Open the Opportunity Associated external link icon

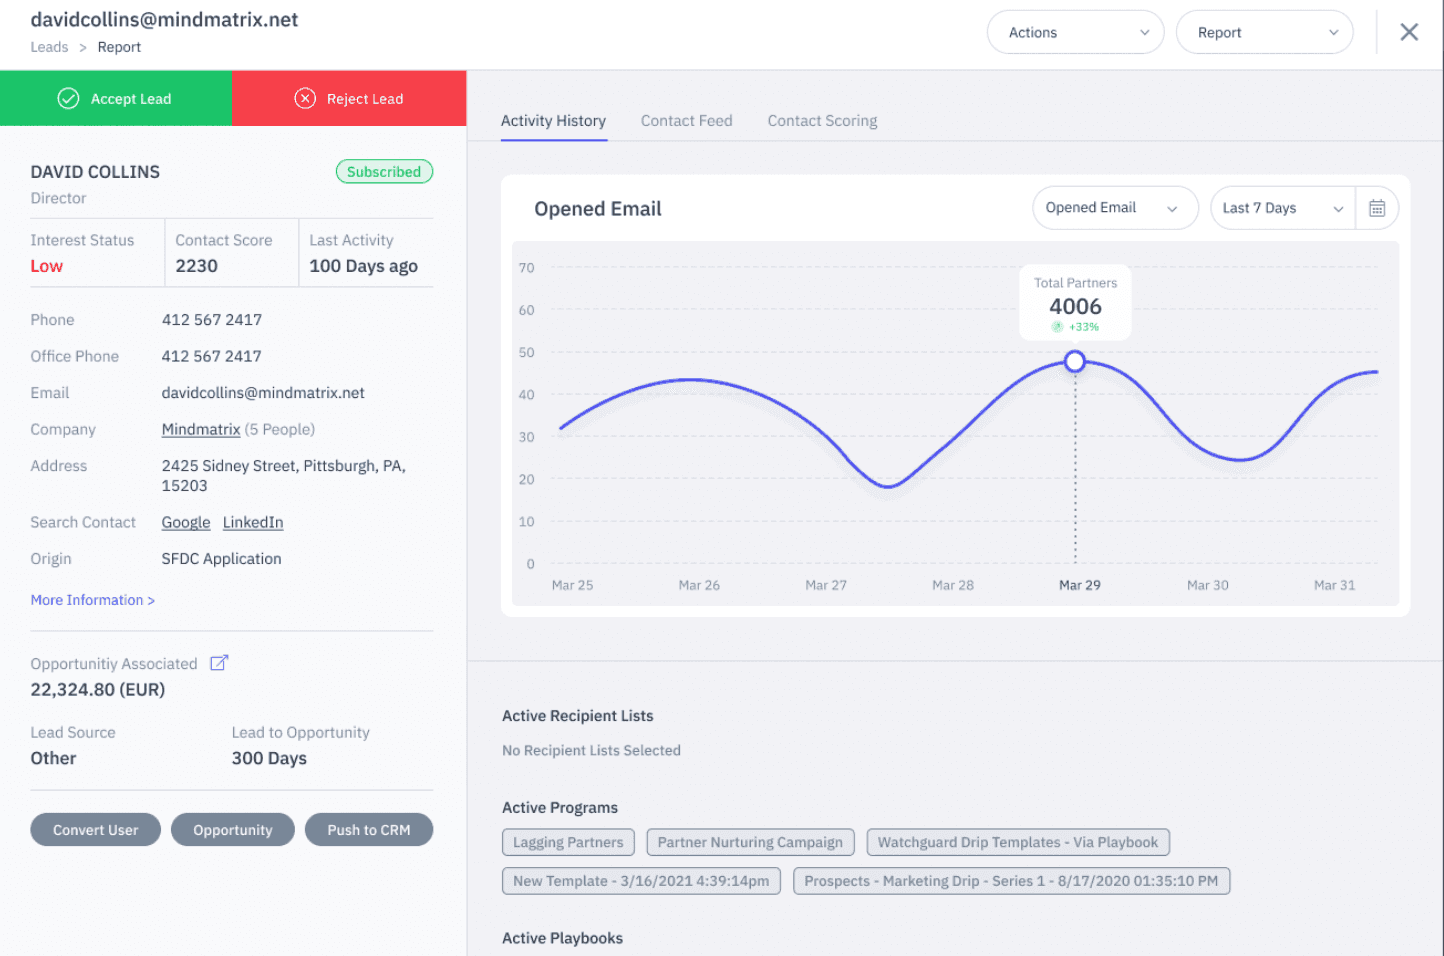[219, 663]
